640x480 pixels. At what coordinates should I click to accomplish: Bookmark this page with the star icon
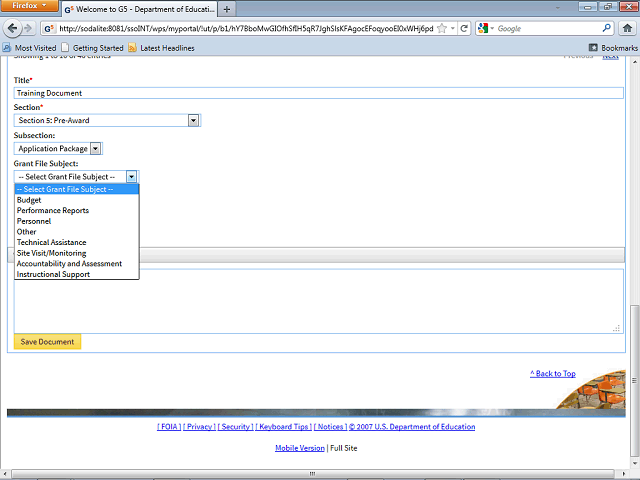pos(442,28)
